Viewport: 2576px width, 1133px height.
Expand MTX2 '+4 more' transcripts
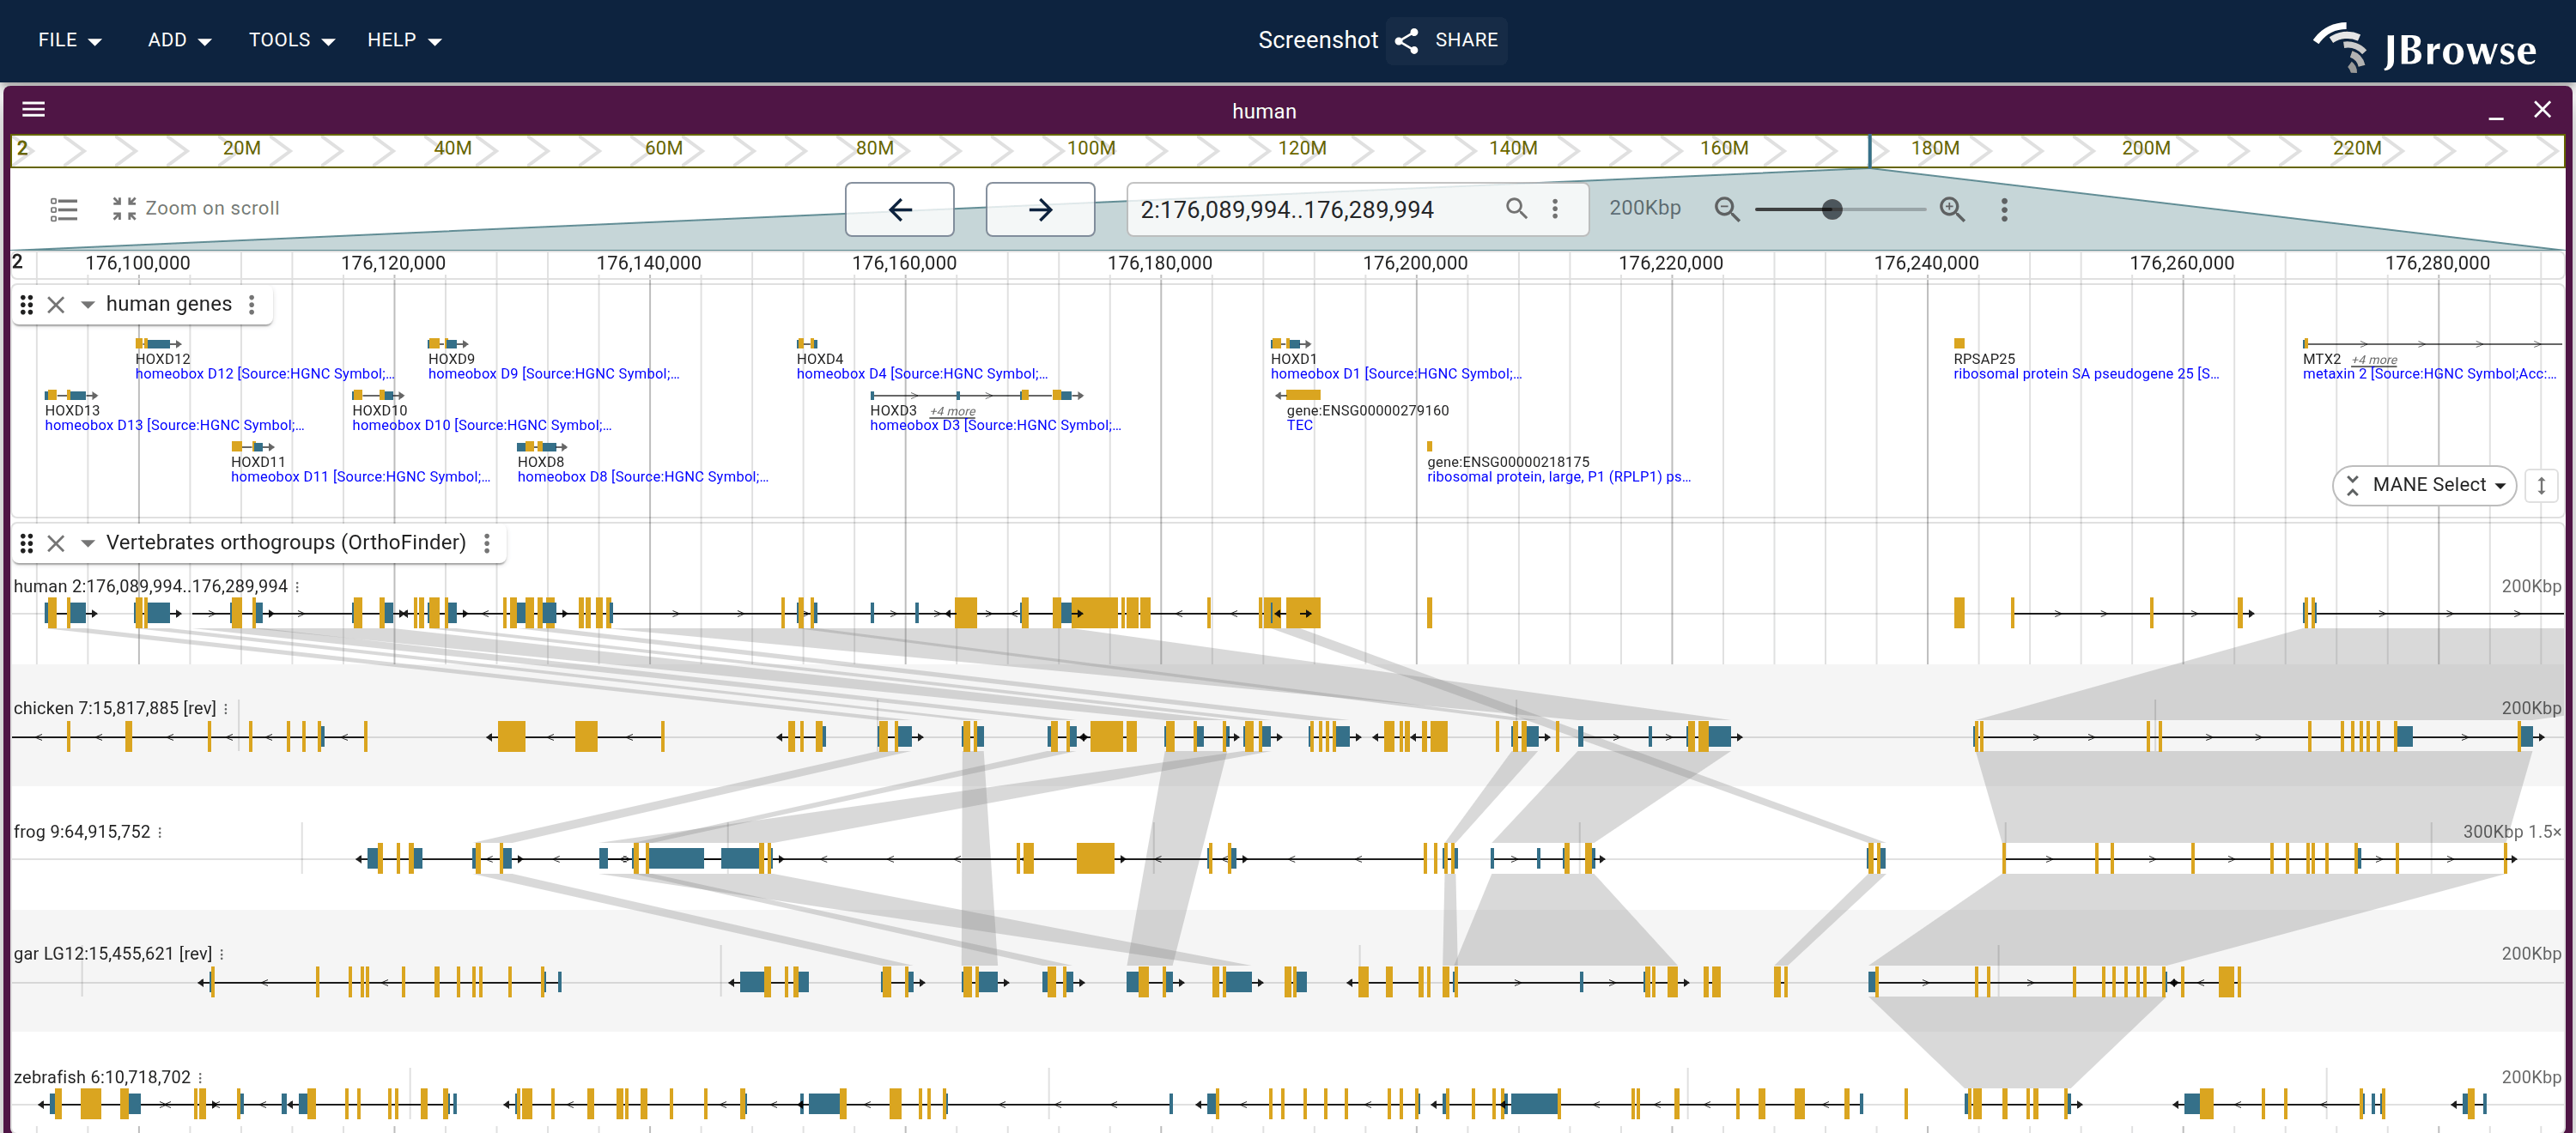[2373, 360]
